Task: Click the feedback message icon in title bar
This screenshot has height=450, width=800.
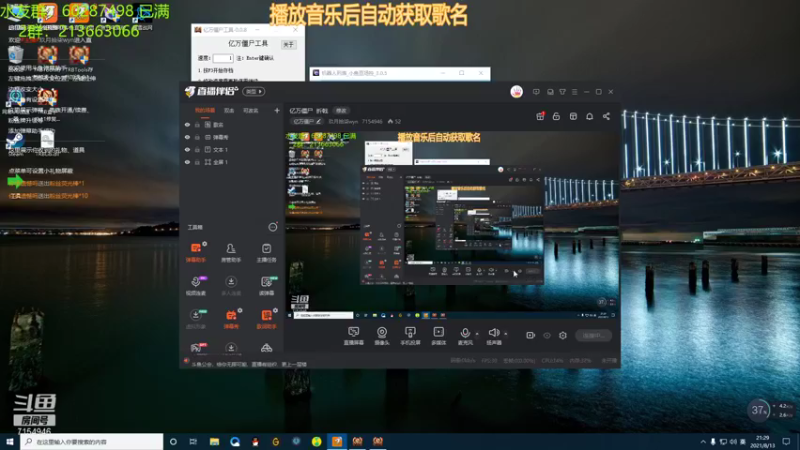Action: tap(536, 92)
